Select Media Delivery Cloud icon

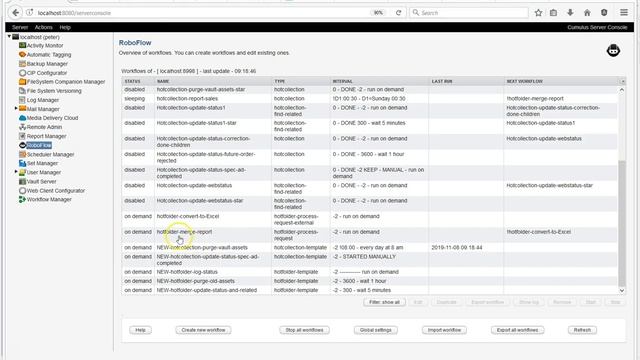click(x=22, y=118)
